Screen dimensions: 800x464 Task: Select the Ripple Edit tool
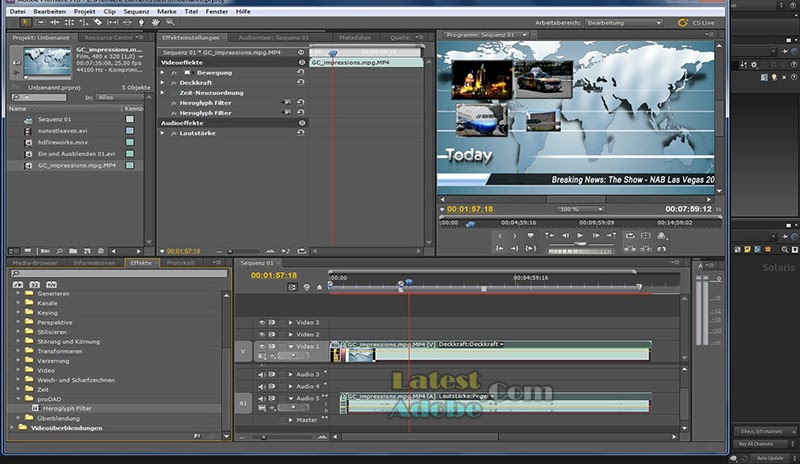coord(55,22)
